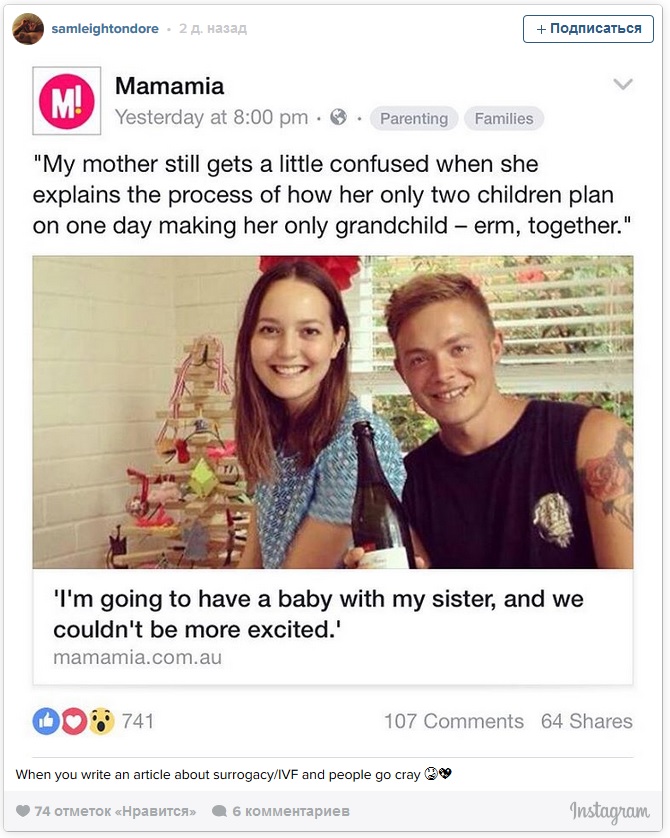Select the Families tag
Image resolution: width=670 pixels, height=838 pixels.
(x=504, y=119)
